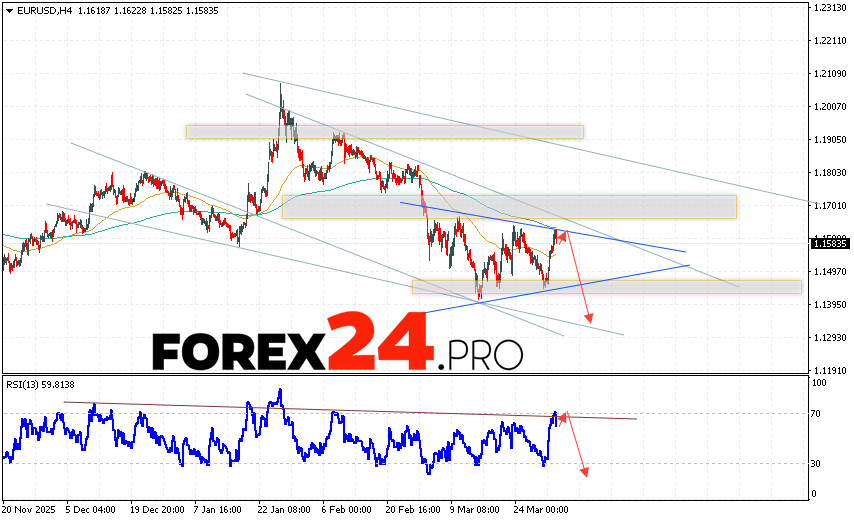Image resolution: width=854 pixels, height=521 pixels.
Task: Click the RSI level 70 axis label
Action: tap(817, 413)
